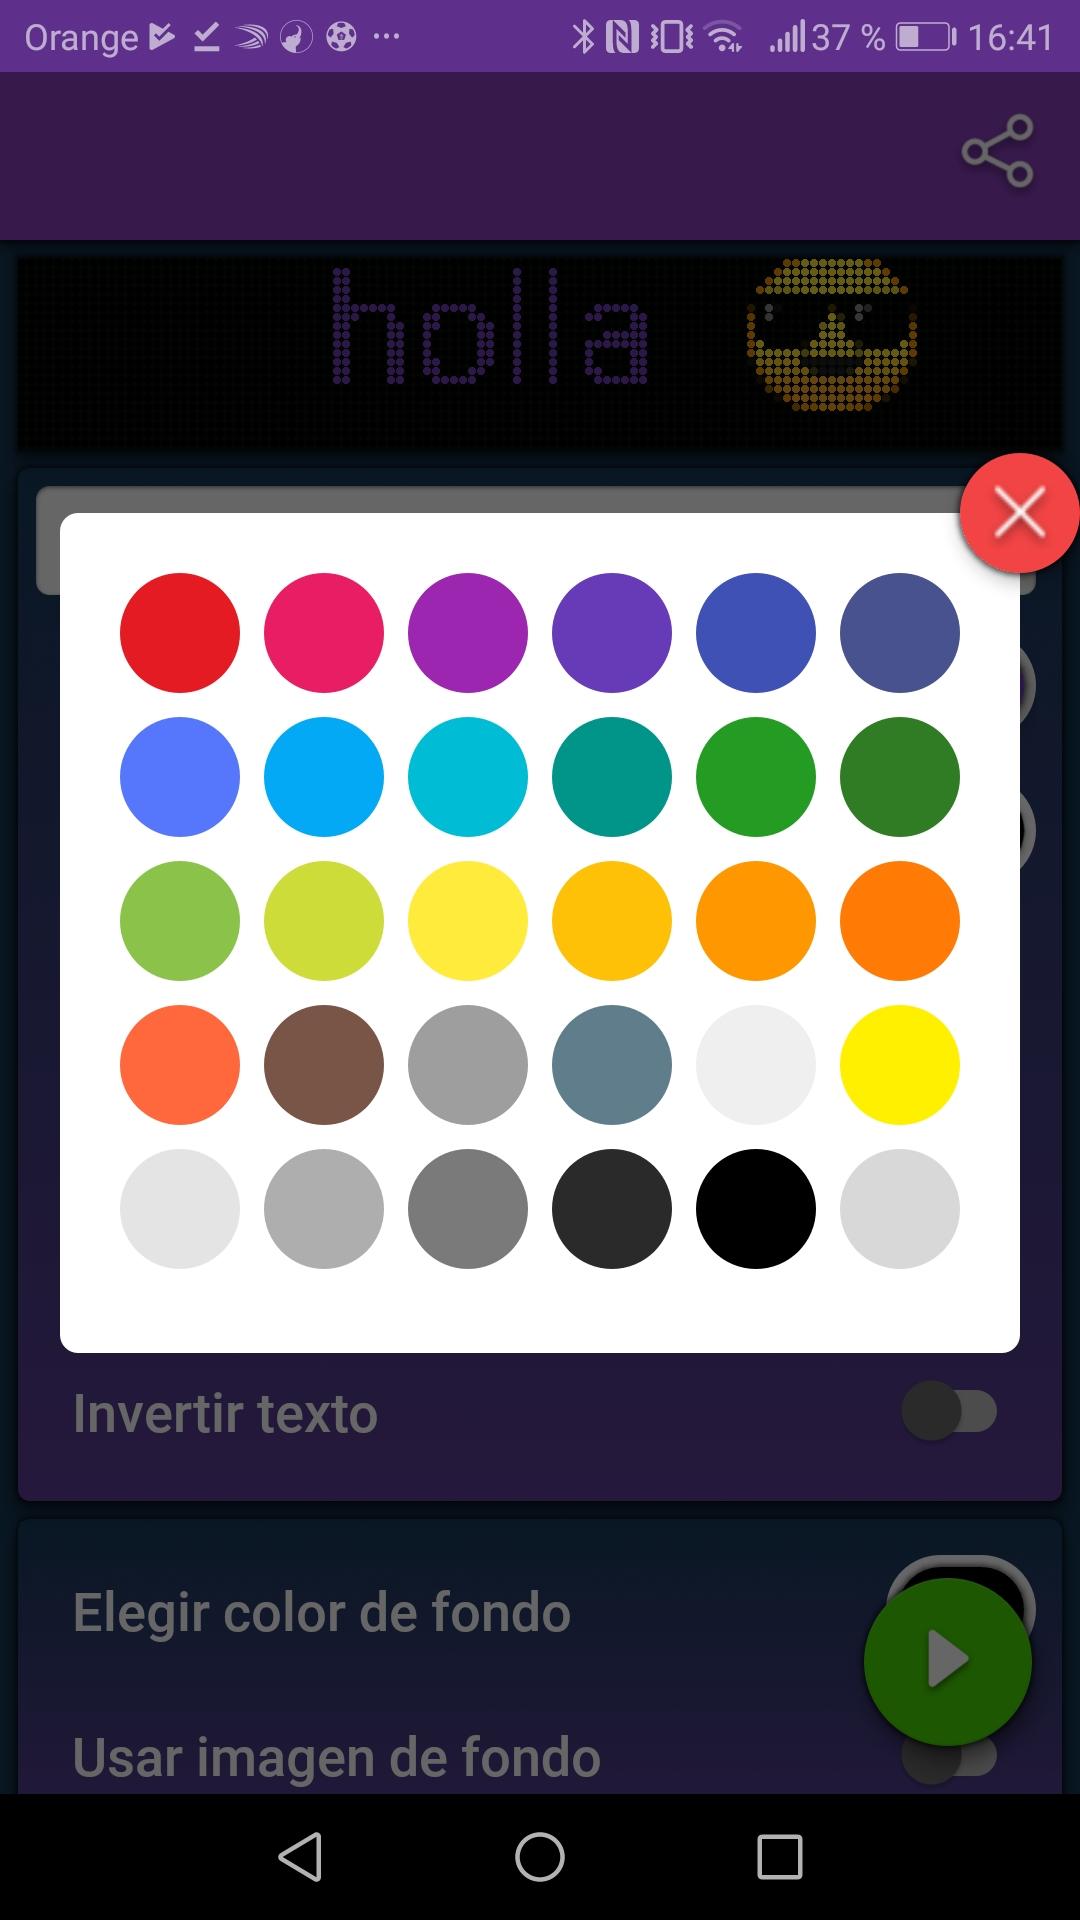Pick the coral red-orange swatch beside brown

180,1065
